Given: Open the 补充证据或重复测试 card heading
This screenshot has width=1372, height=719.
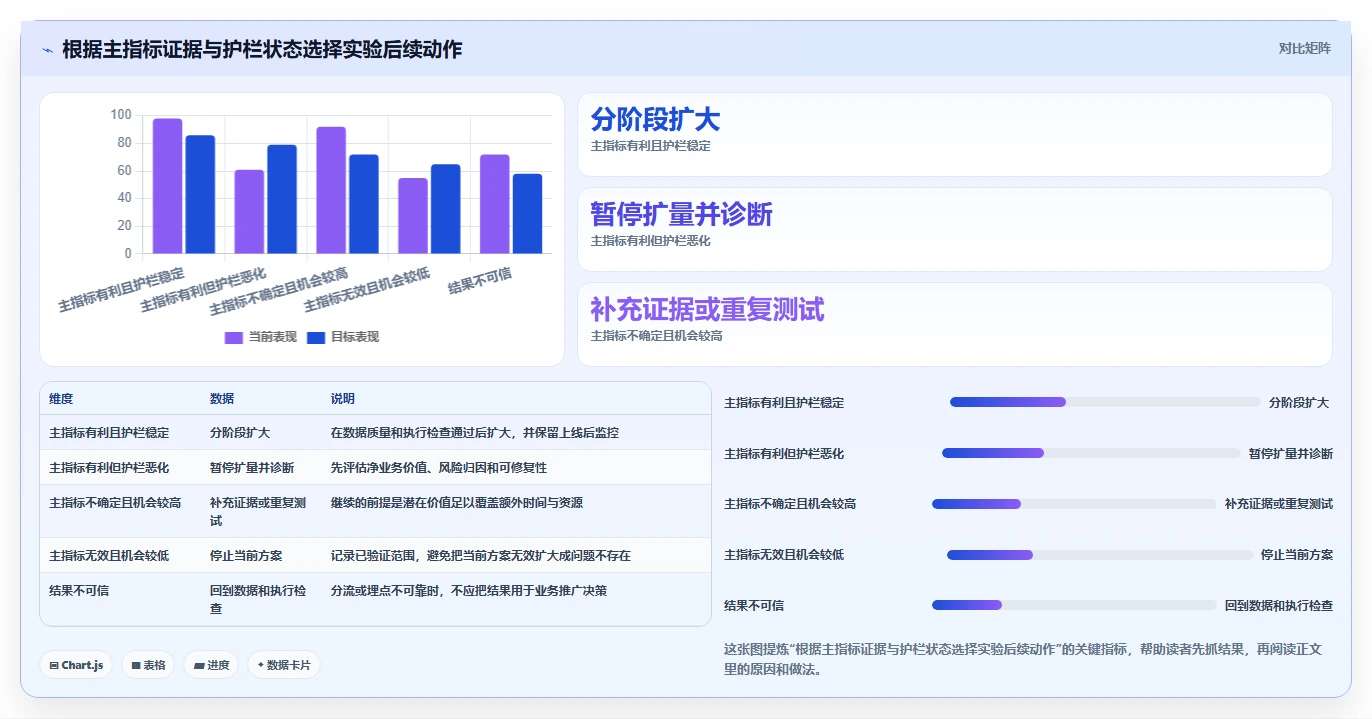Looking at the screenshot, I should [708, 310].
